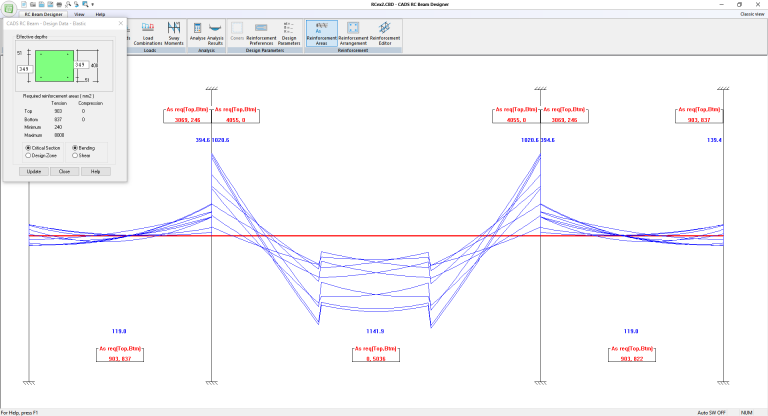Open the Reinforcement Editor
Screen dimensions: 768x416
[385, 34]
